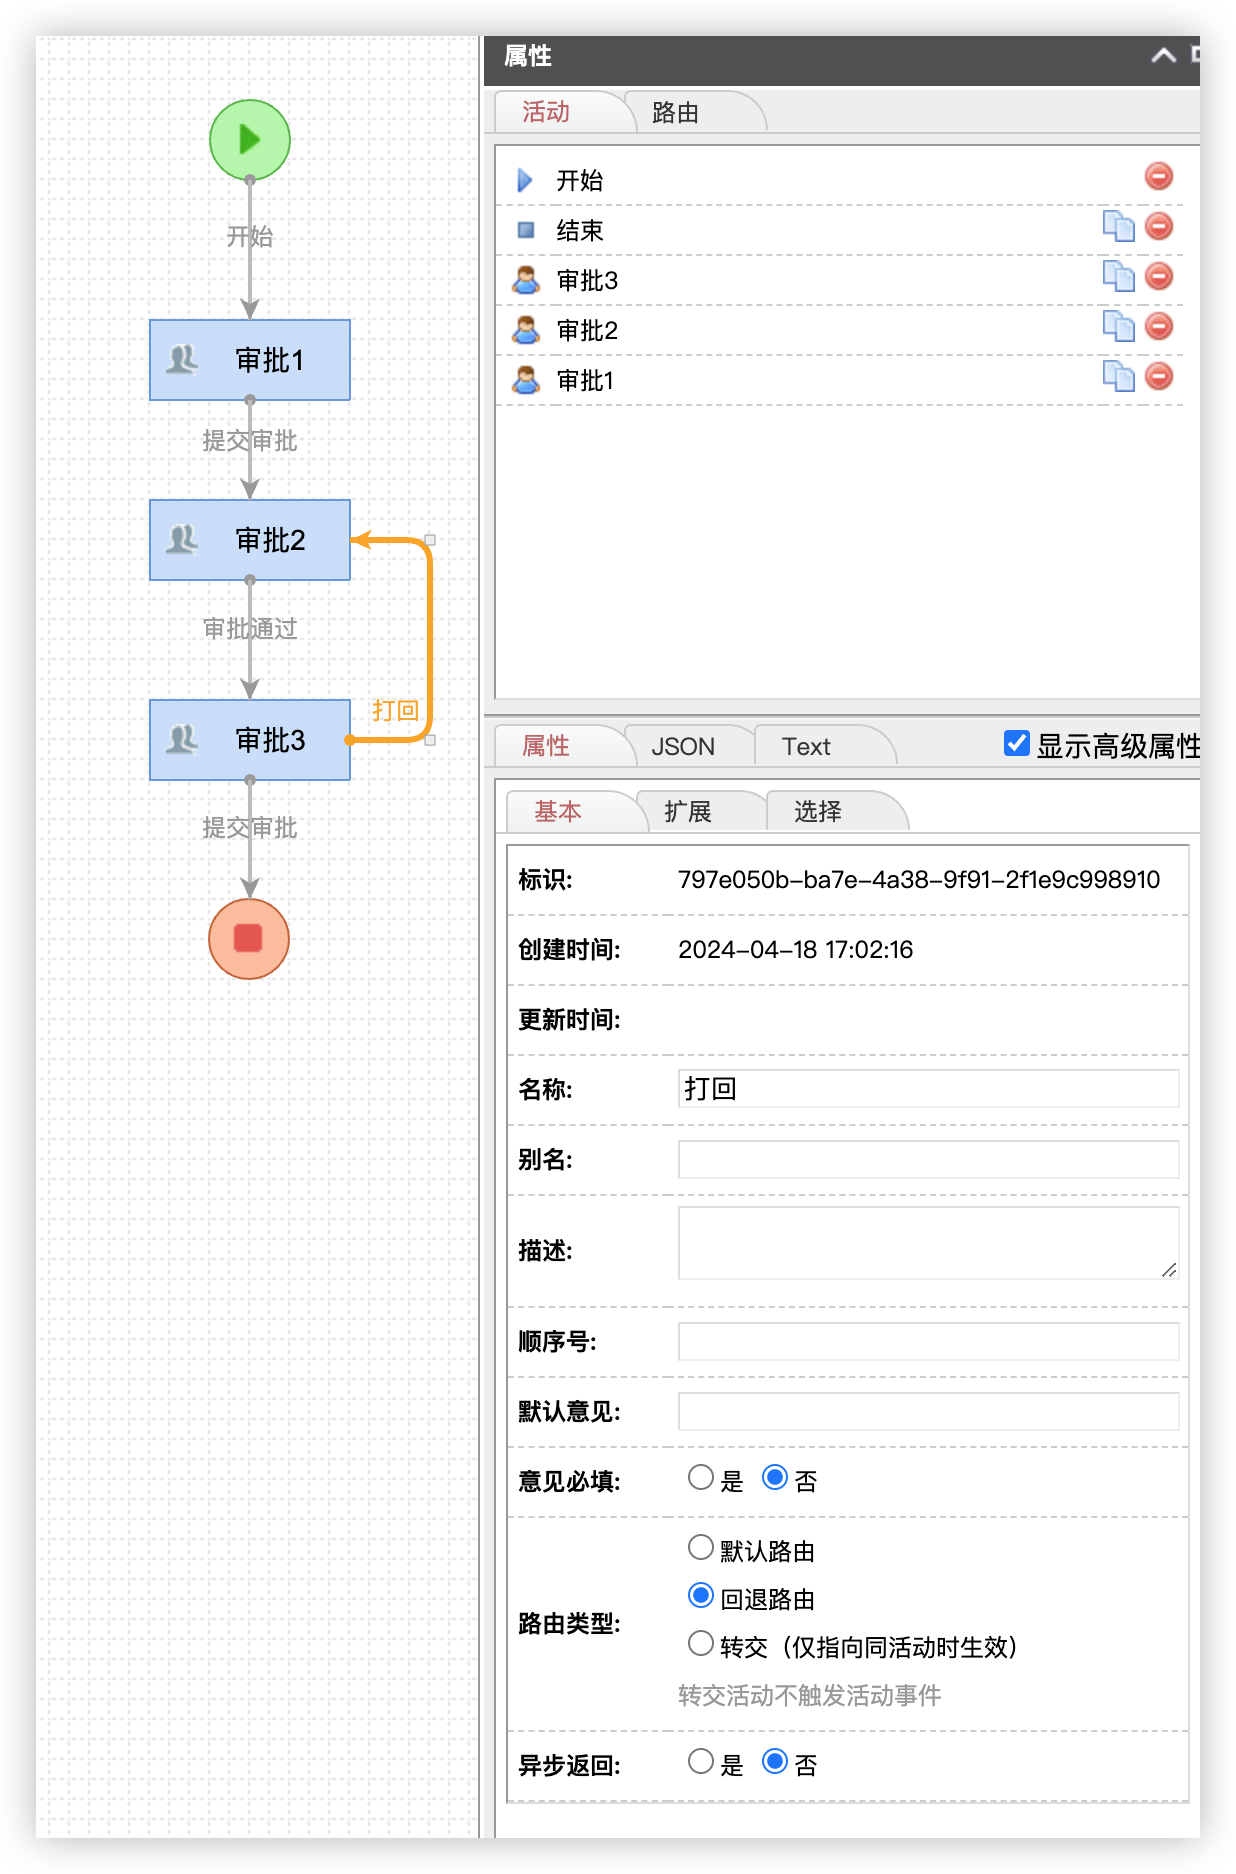Select the 审批1 row in activity list
Image resolution: width=1236 pixels, height=1874 pixels.
(840, 380)
